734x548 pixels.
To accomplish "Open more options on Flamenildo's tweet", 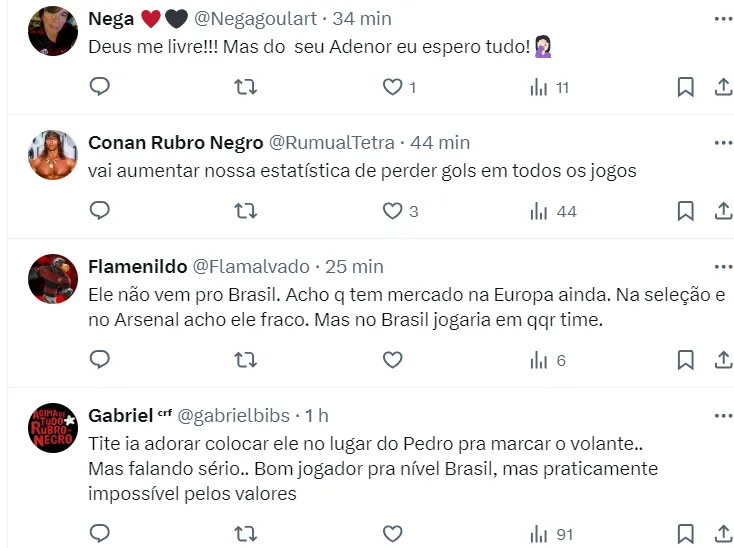I will point(723,267).
